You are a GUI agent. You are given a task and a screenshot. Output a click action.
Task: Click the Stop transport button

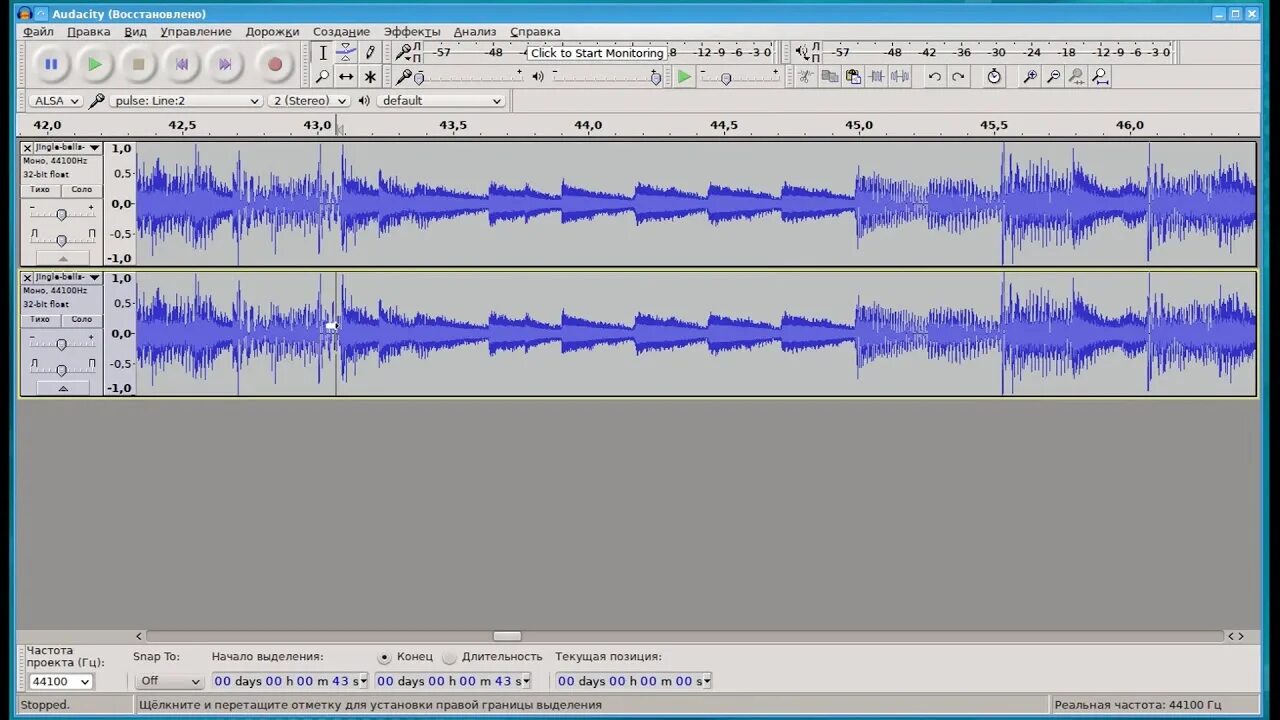click(x=139, y=65)
